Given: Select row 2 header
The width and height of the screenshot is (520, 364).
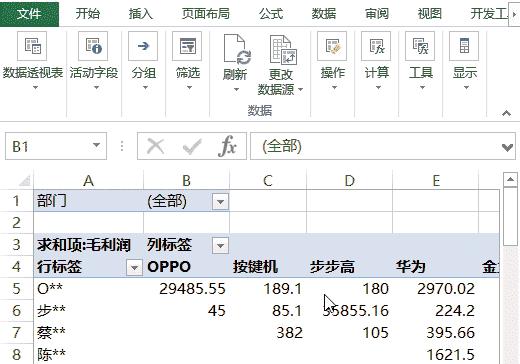Looking at the screenshot, I should 16,223.
